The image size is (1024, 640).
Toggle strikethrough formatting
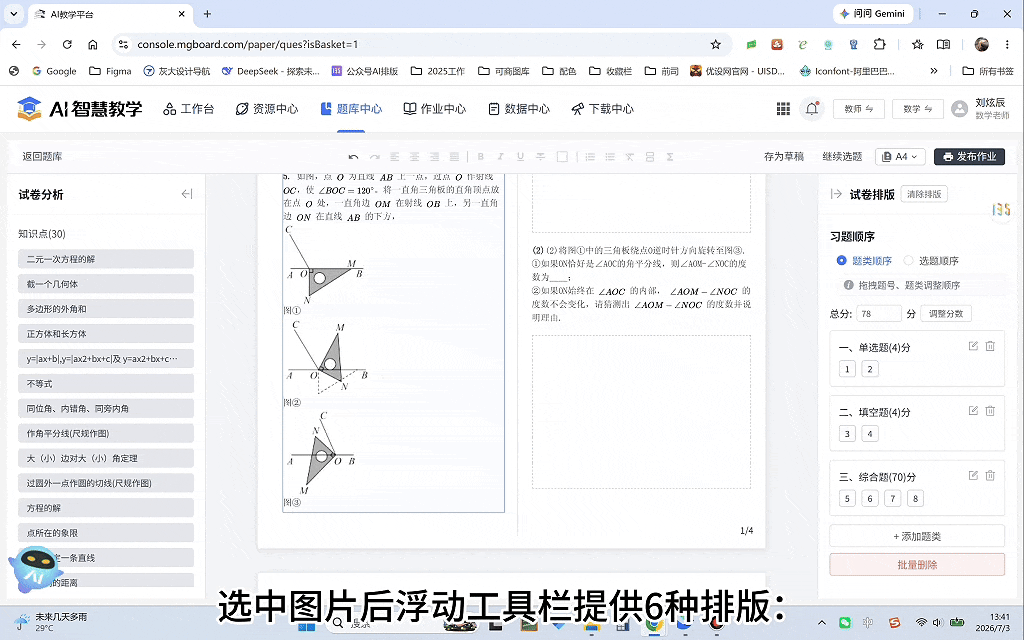pyautogui.click(x=541, y=157)
